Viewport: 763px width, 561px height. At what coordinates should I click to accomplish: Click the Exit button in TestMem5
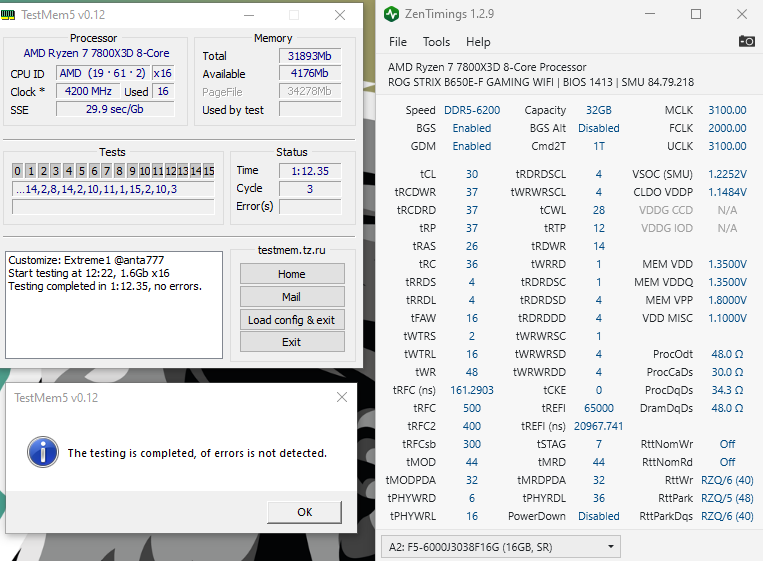click(292, 342)
